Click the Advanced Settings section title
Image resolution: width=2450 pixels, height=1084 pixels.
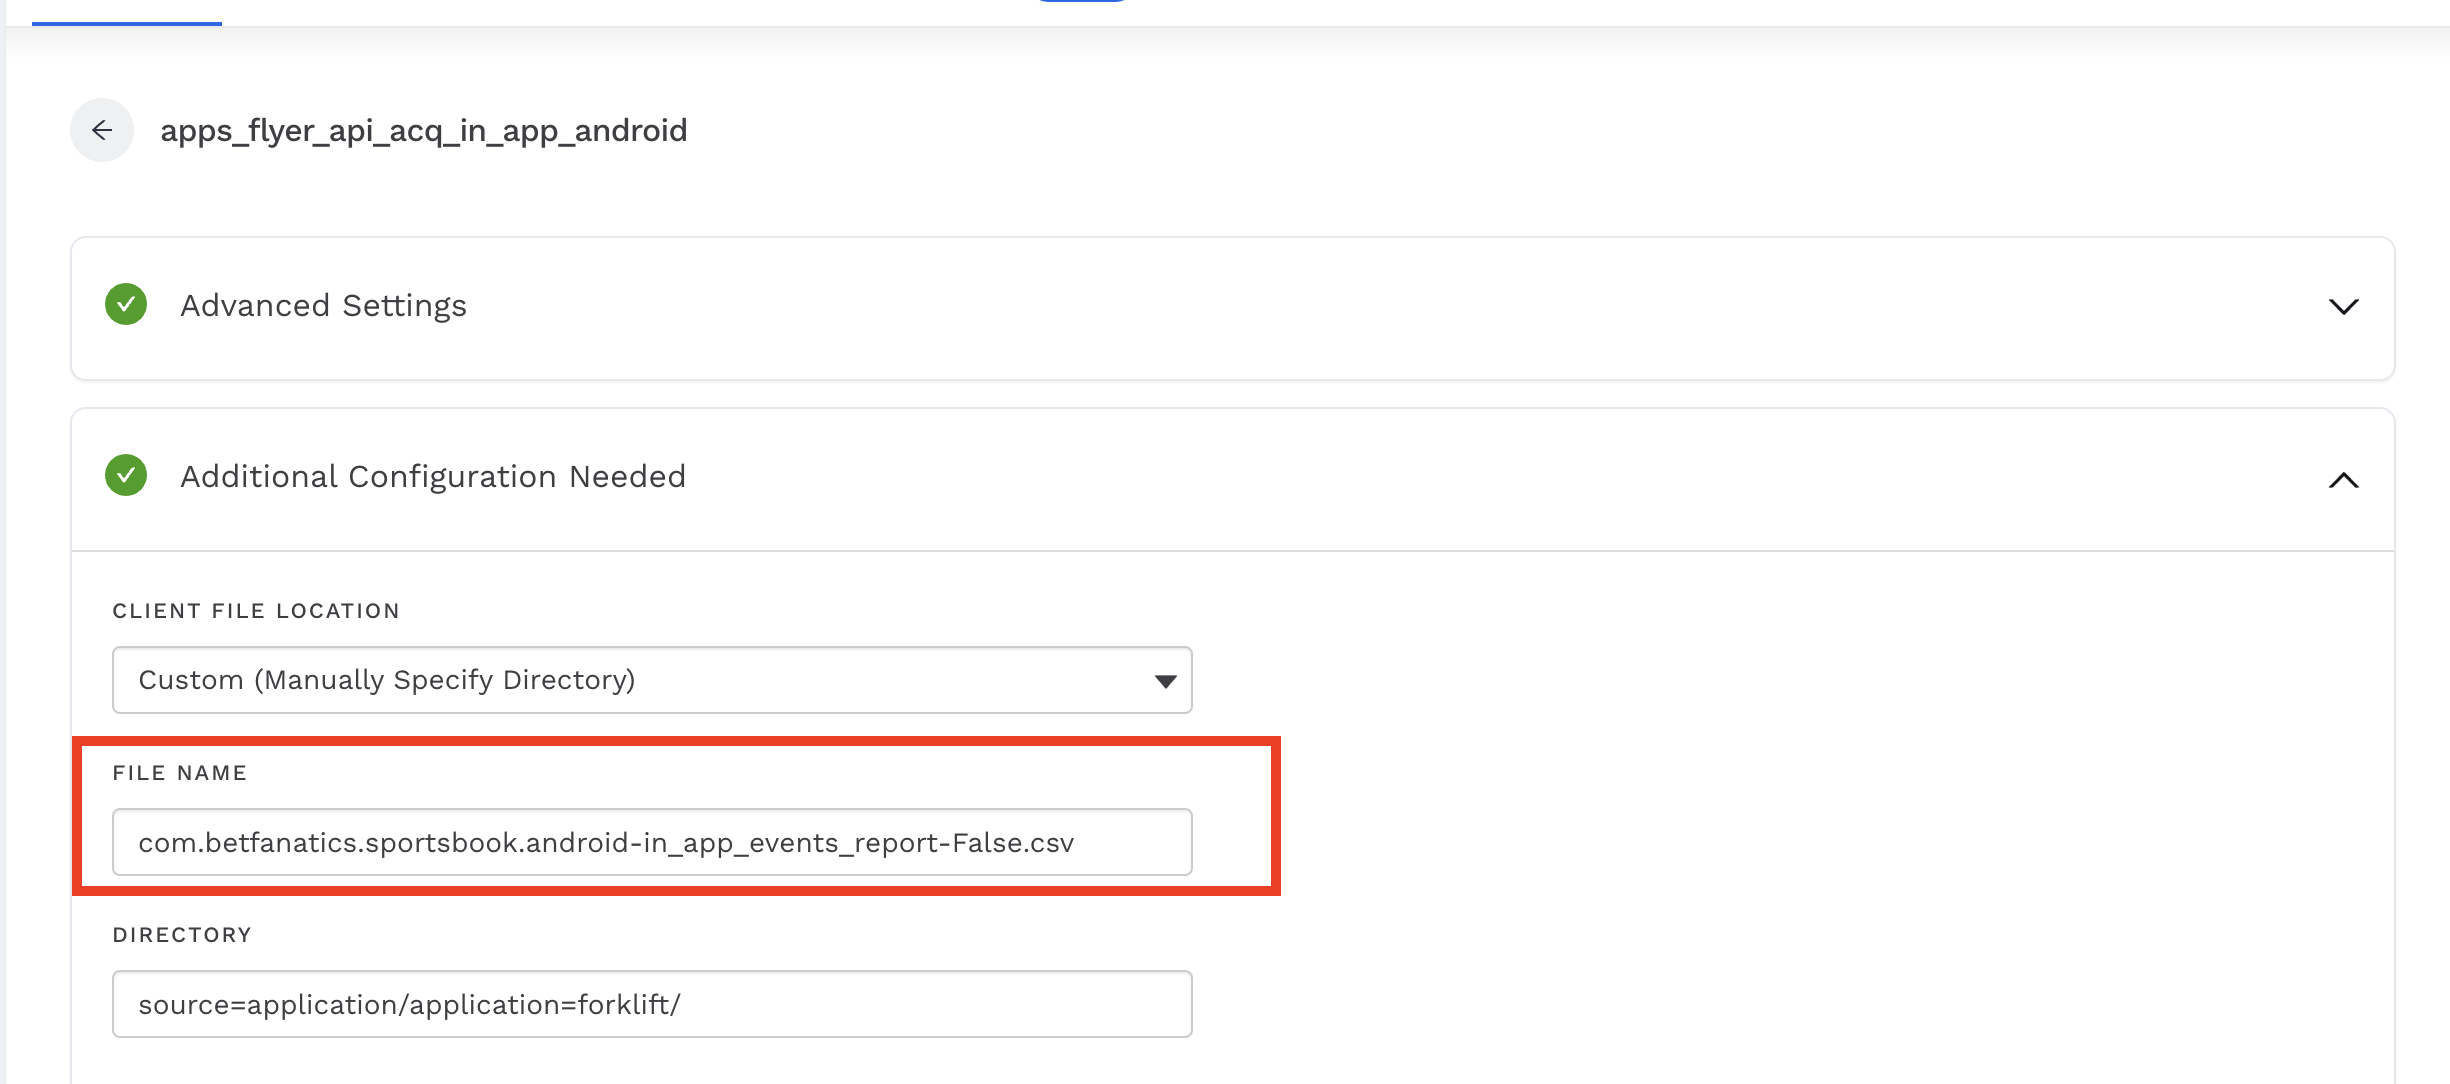[323, 305]
